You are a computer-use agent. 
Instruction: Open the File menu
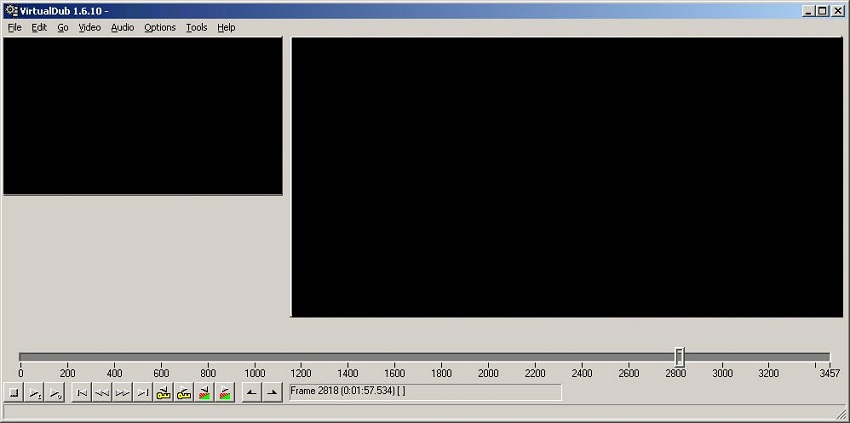click(x=15, y=27)
